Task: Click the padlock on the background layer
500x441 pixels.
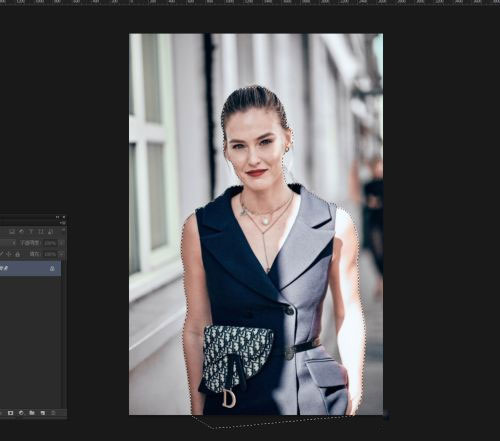Action: tap(52, 268)
